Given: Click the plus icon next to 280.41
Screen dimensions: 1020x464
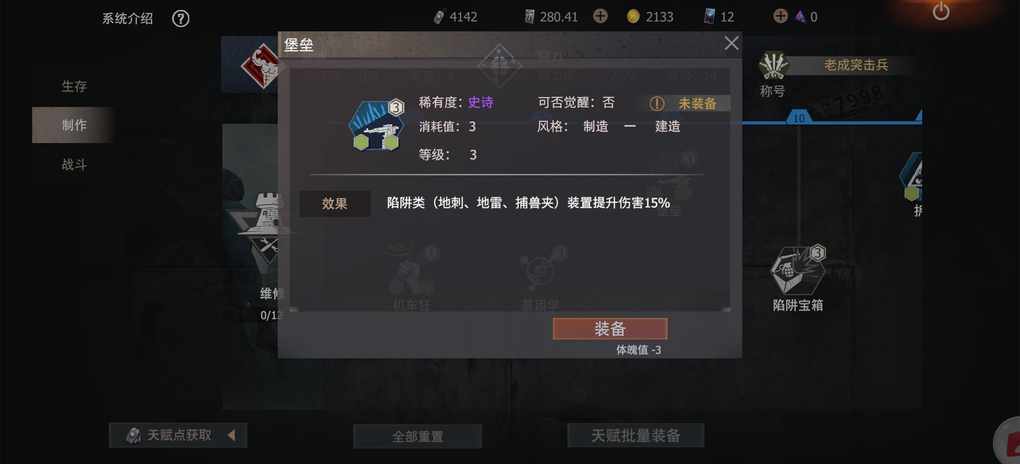Looking at the screenshot, I should (x=600, y=16).
